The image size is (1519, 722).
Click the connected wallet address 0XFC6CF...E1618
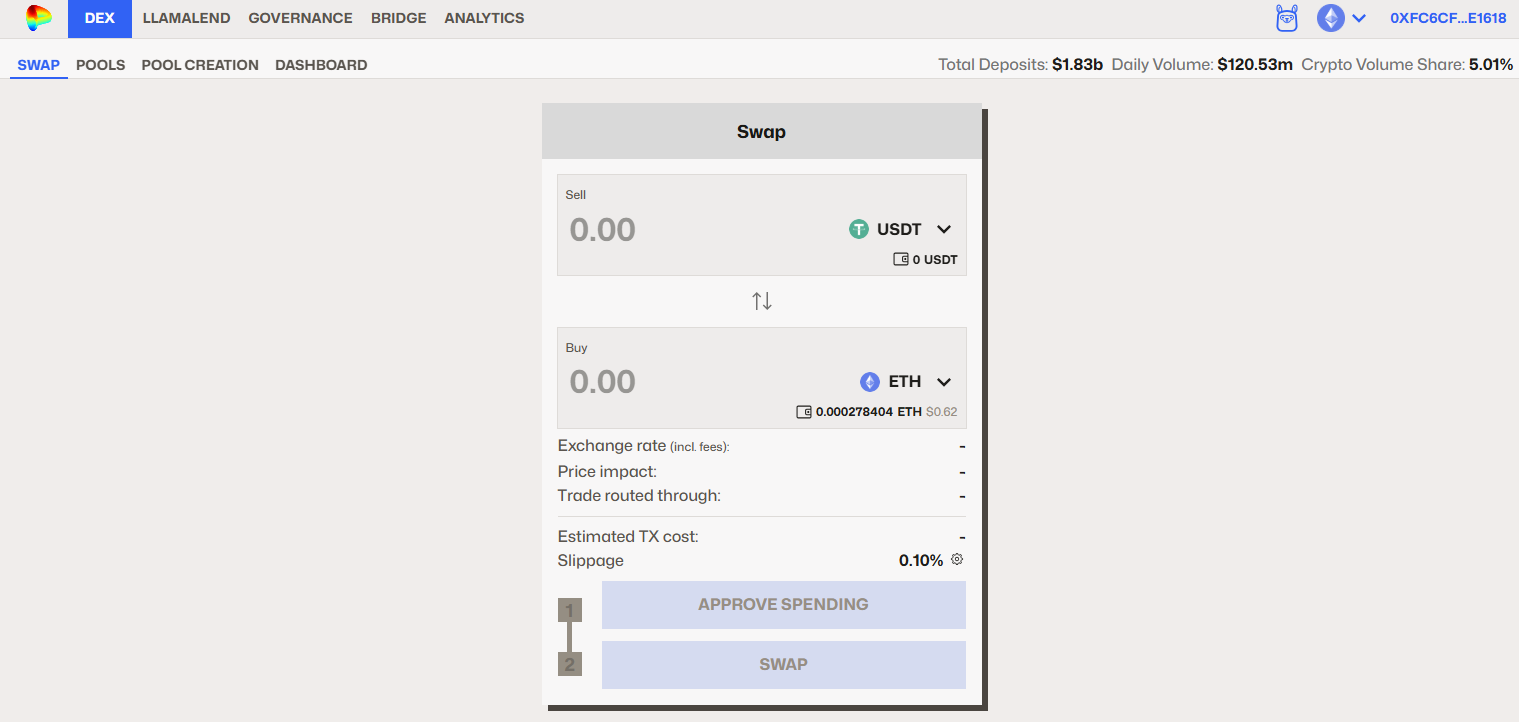coord(1448,18)
